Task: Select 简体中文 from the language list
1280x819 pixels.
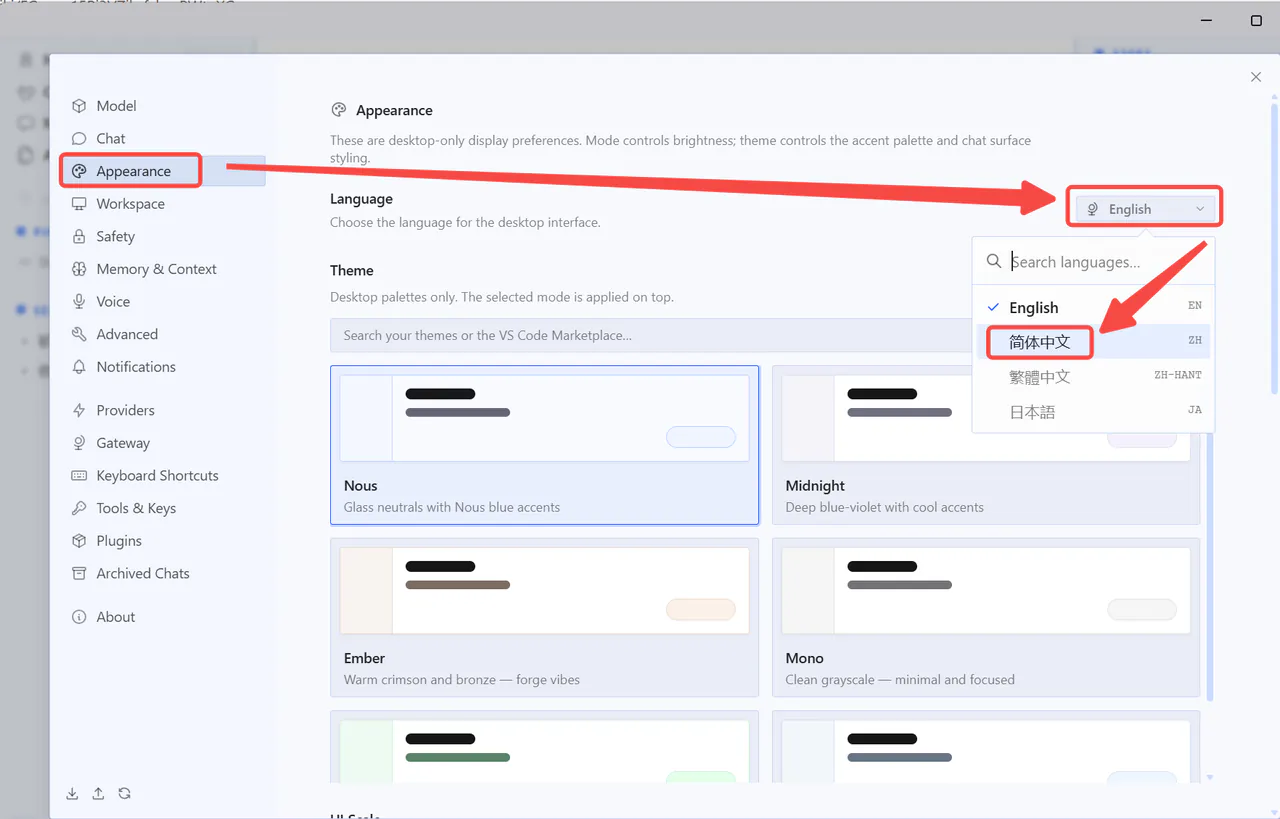Action: 1093,342
